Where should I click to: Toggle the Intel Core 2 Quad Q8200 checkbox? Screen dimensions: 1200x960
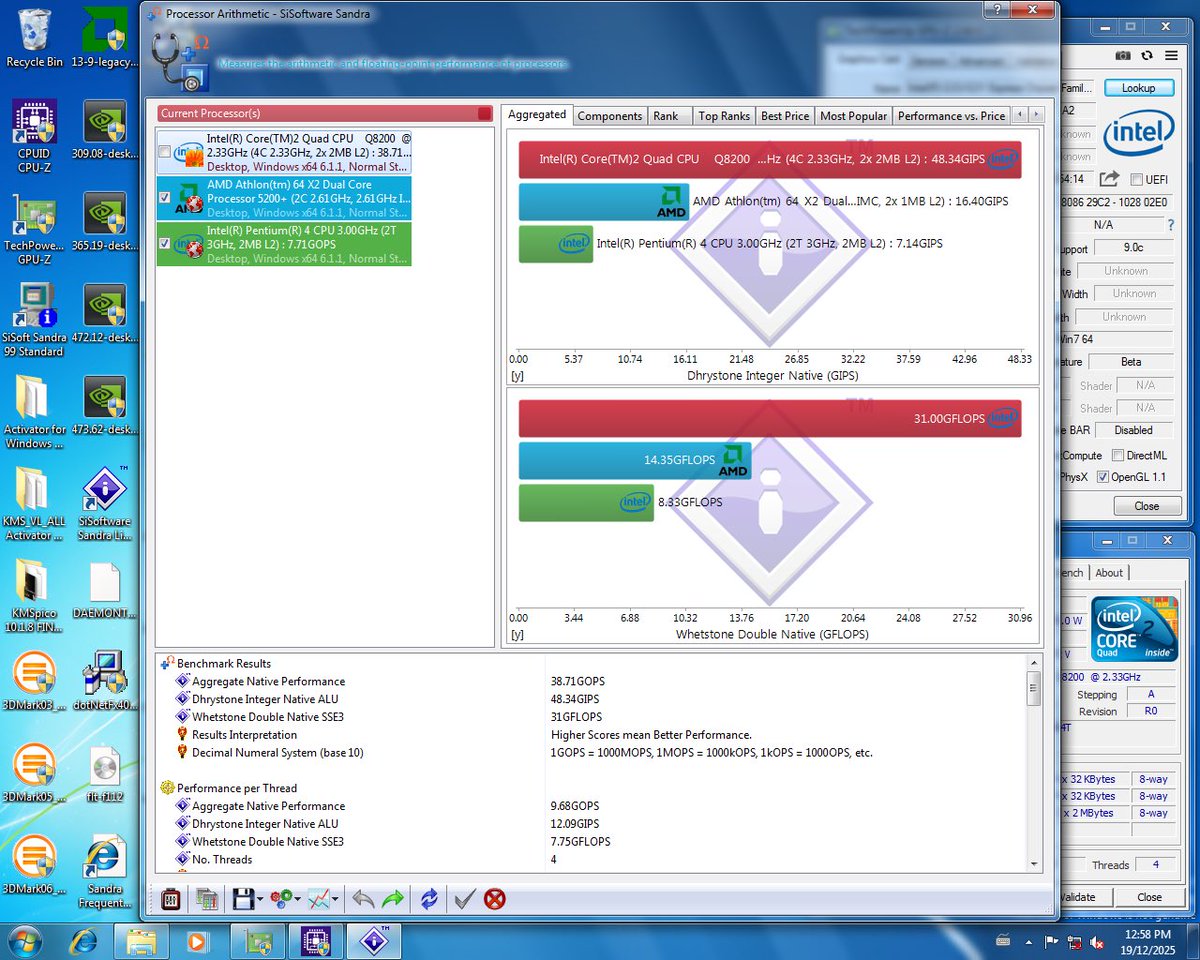coord(164,152)
